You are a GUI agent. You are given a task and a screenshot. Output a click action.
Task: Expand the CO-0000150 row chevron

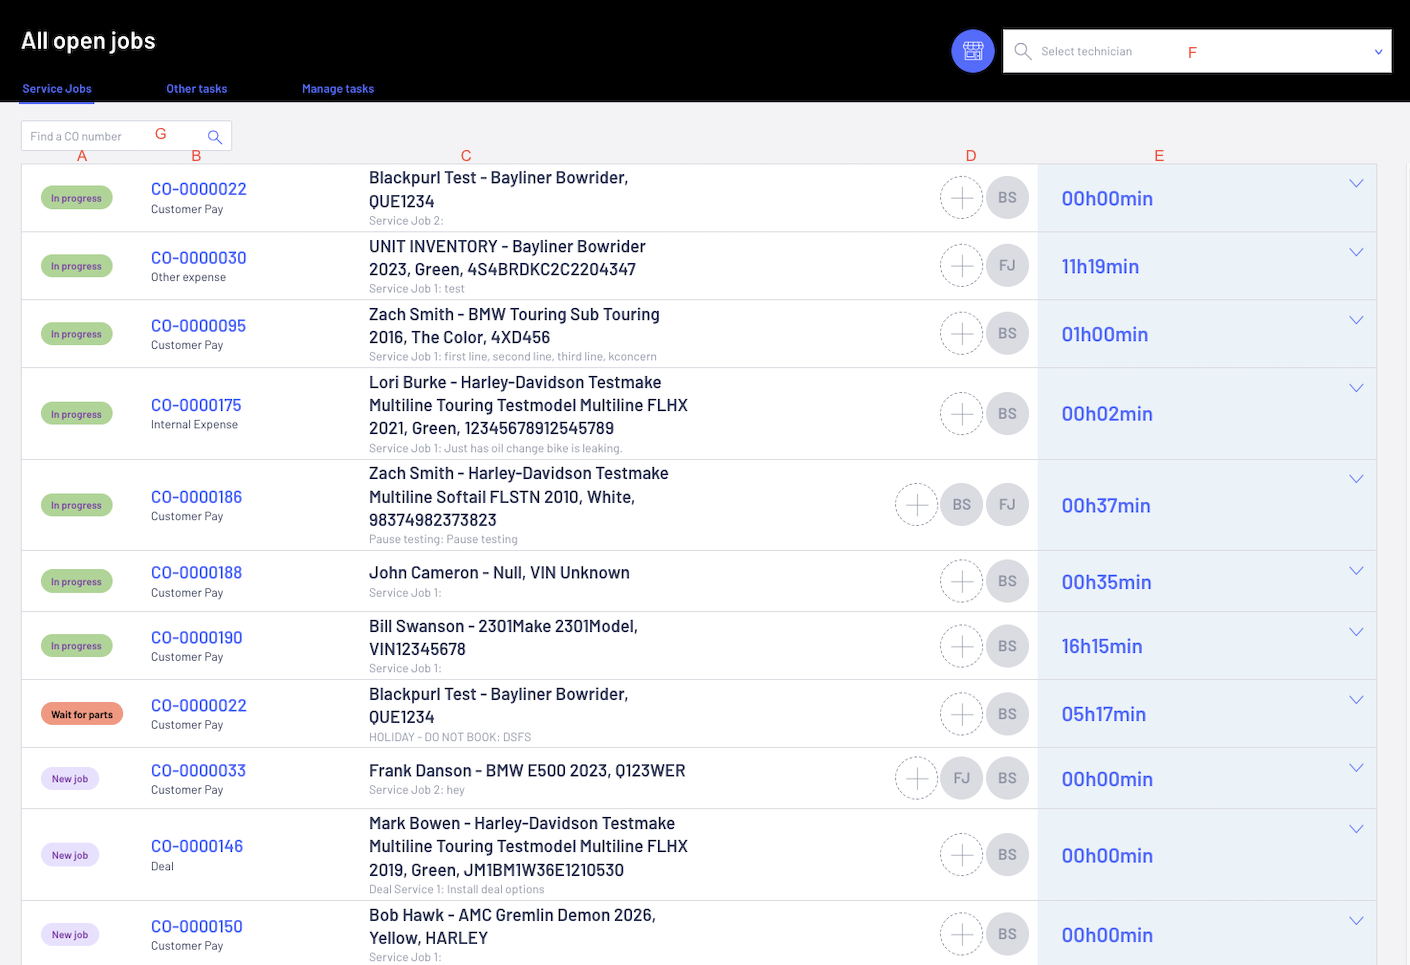tap(1356, 921)
